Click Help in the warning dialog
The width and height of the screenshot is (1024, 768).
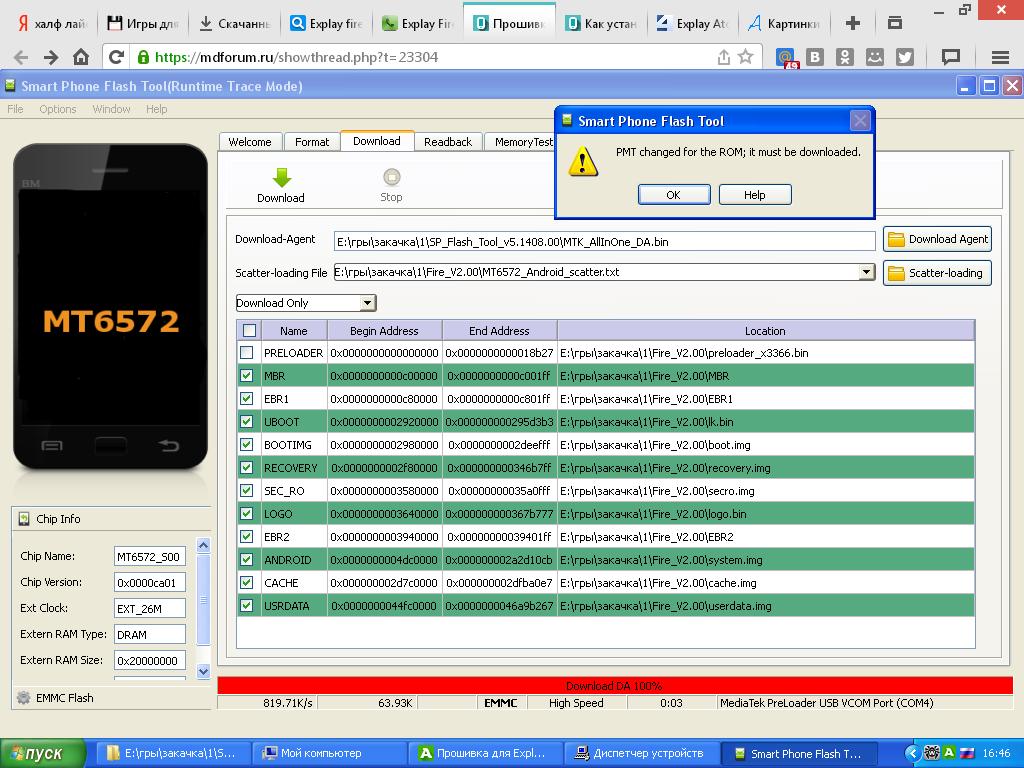[x=755, y=195]
